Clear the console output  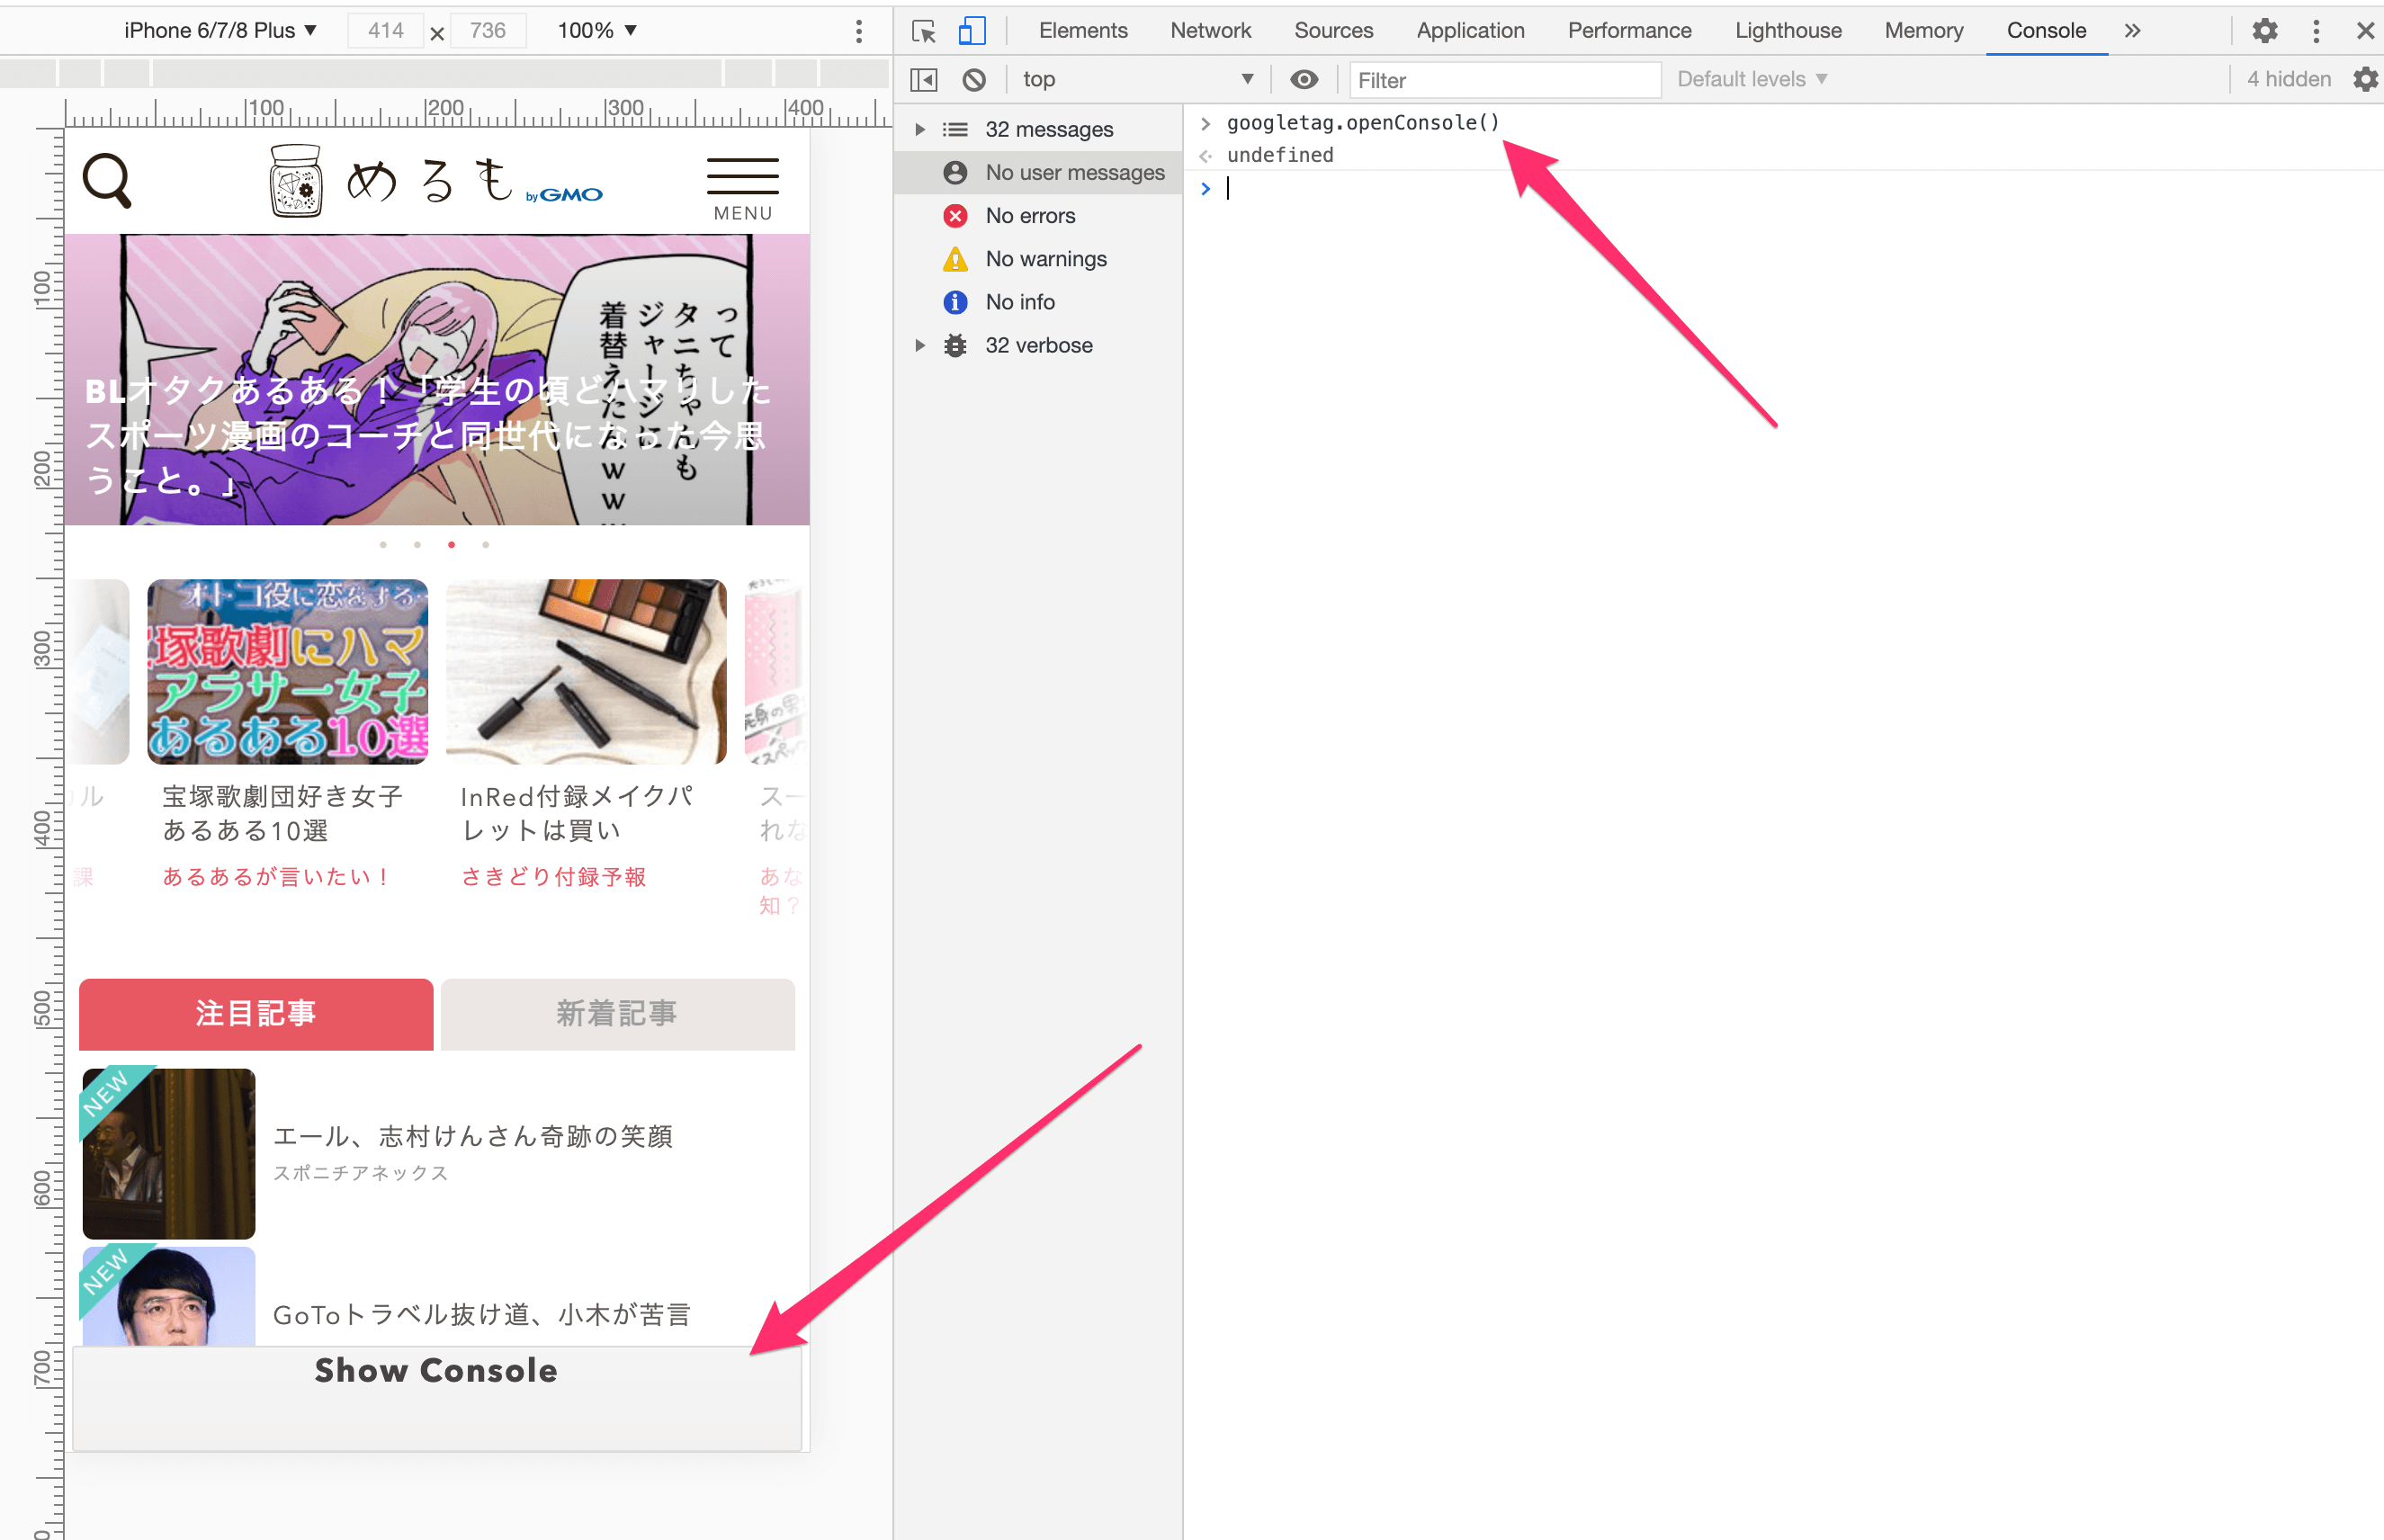click(x=973, y=79)
